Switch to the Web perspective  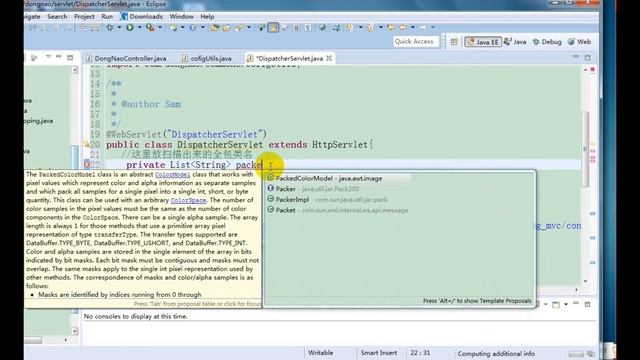(x=580, y=42)
